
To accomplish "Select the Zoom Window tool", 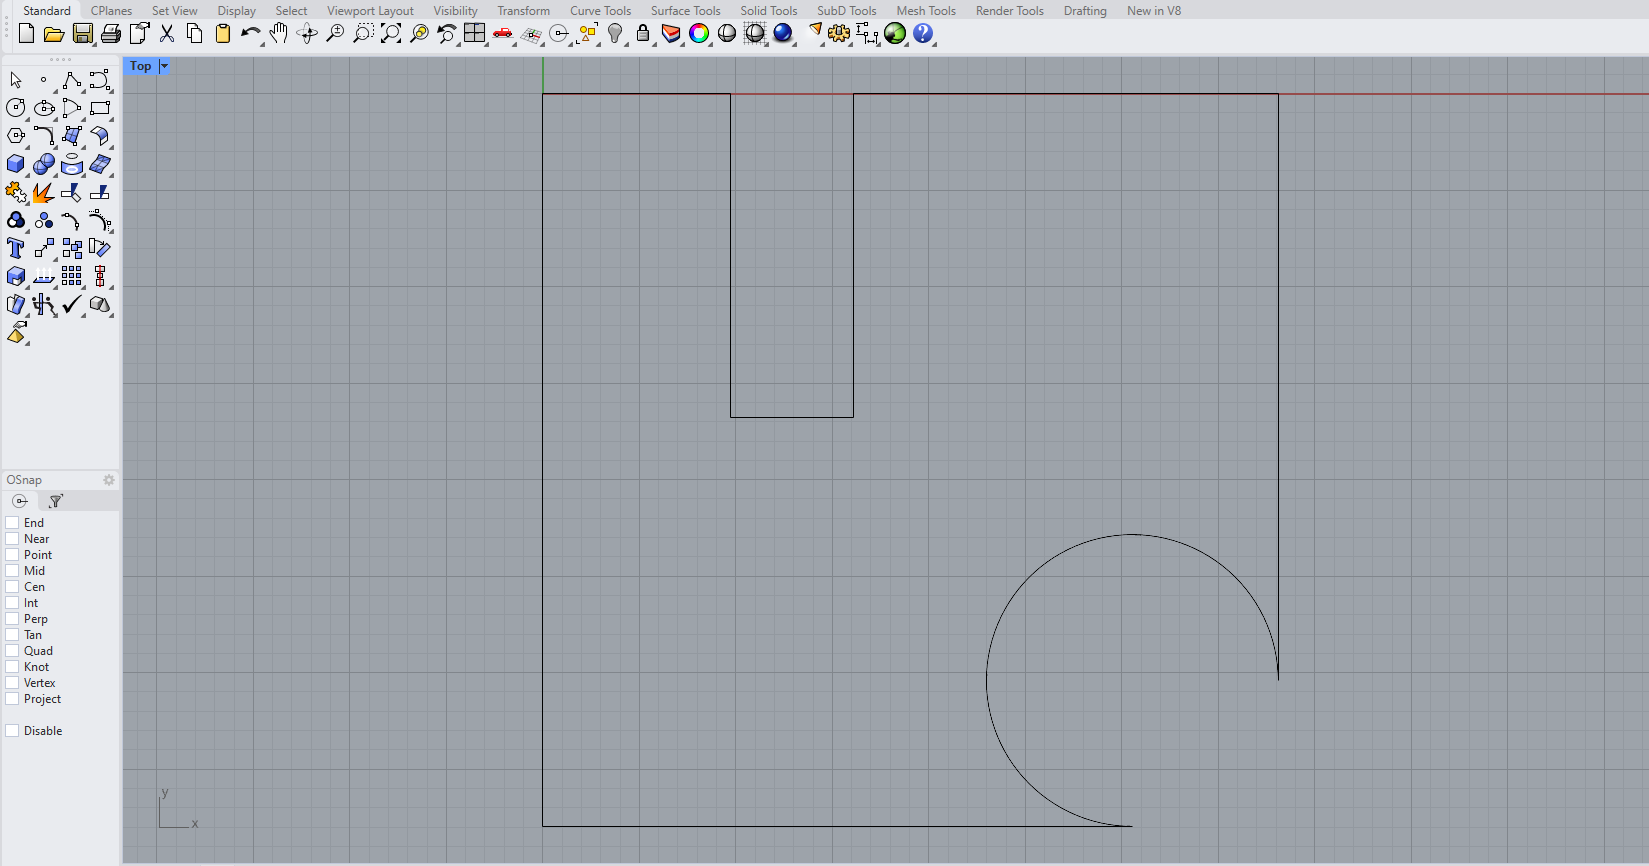I will 362,34.
